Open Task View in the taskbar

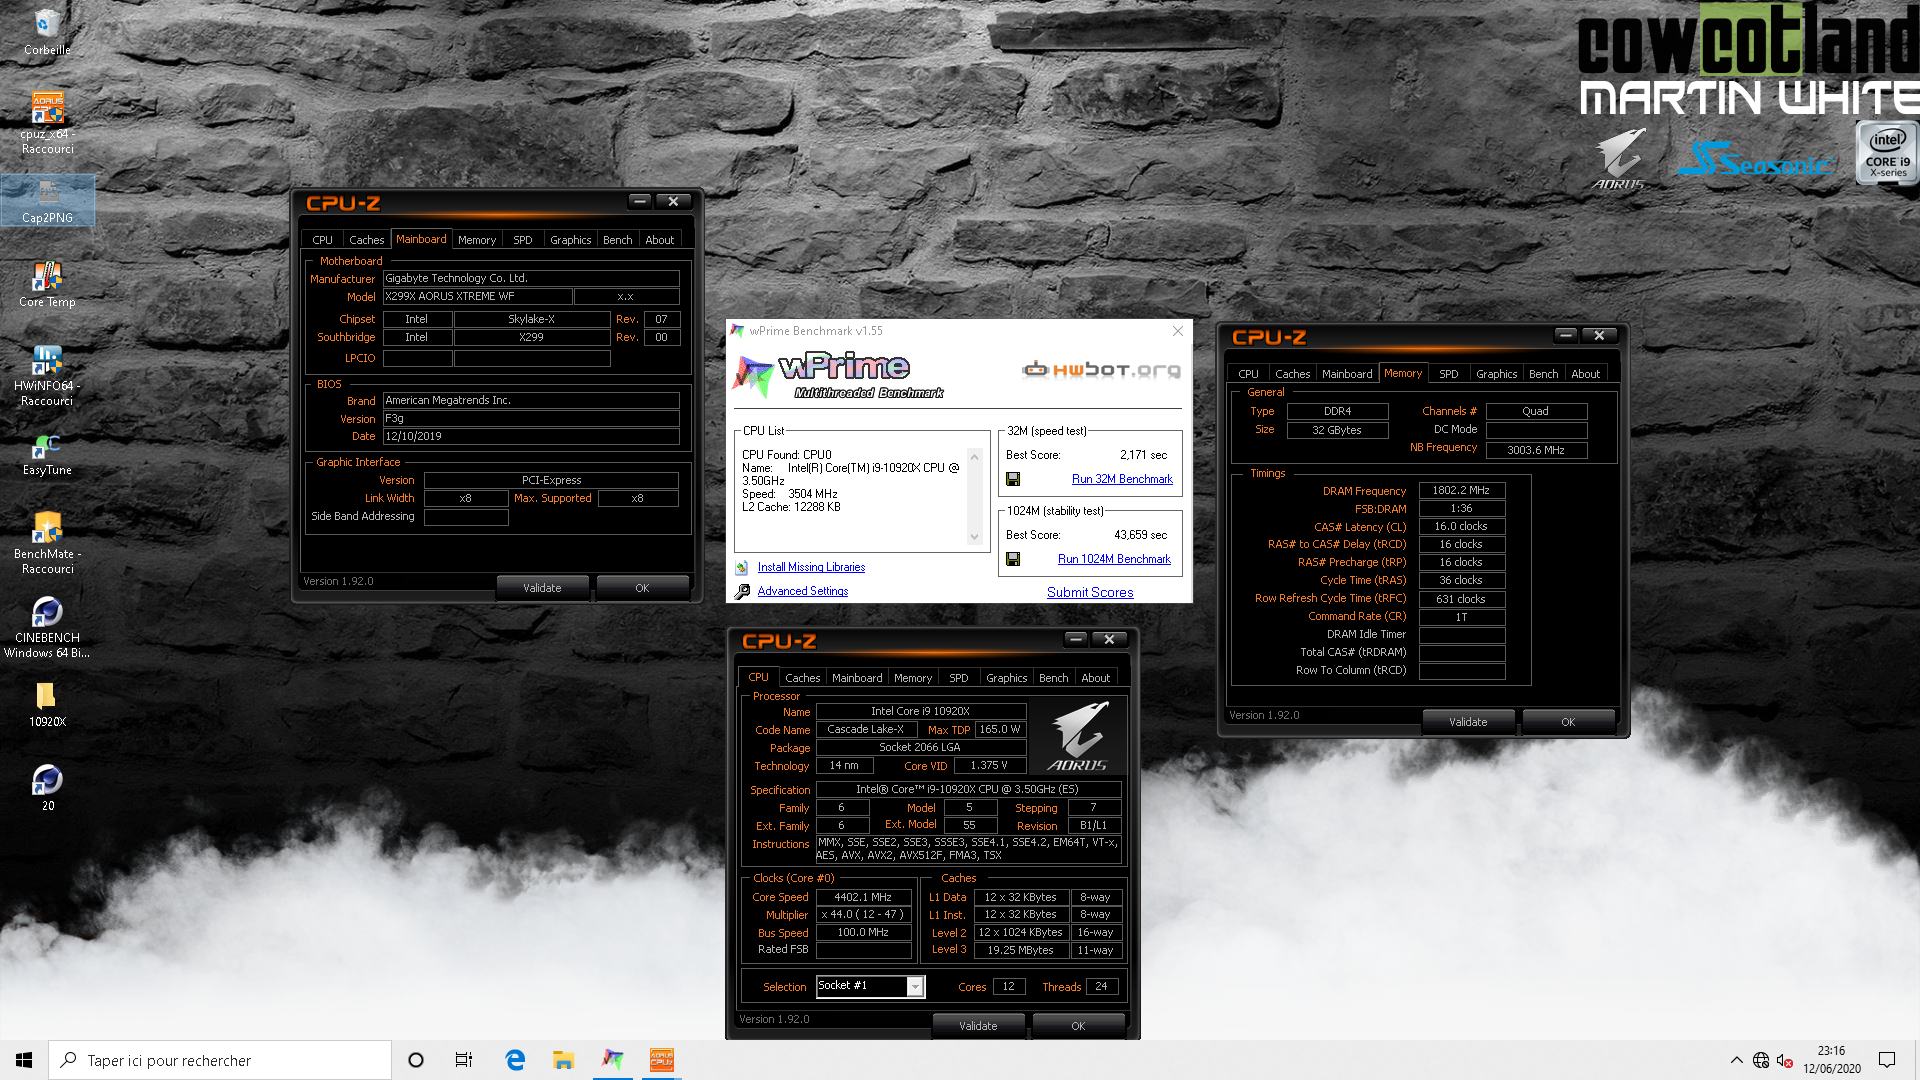[x=464, y=1060]
